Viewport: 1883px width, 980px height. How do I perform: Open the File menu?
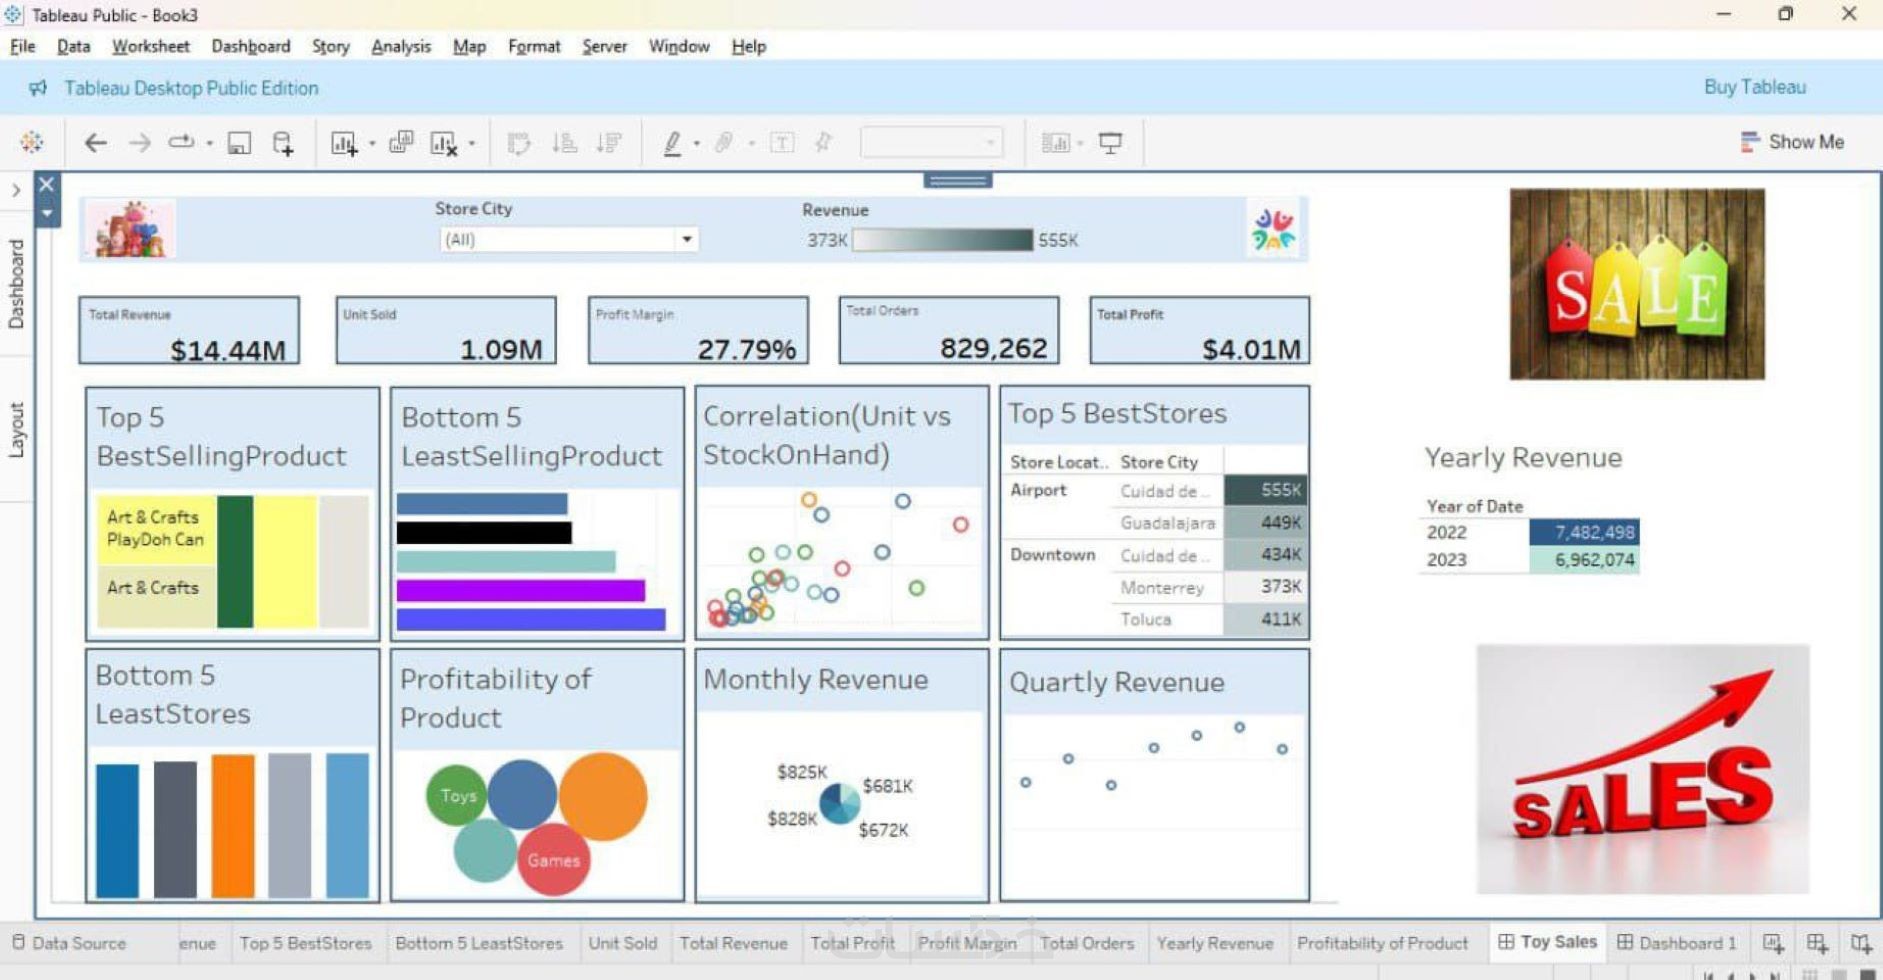tap(22, 46)
